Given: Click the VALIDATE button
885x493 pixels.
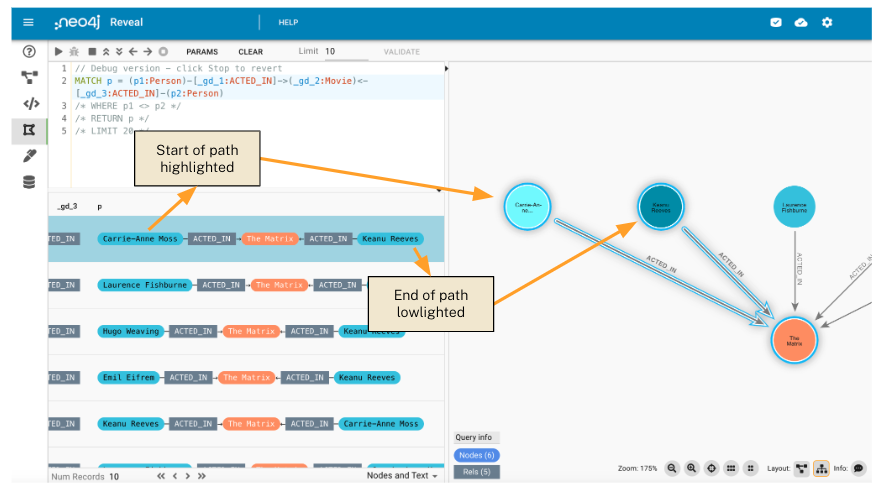Looking at the screenshot, I should [402, 52].
